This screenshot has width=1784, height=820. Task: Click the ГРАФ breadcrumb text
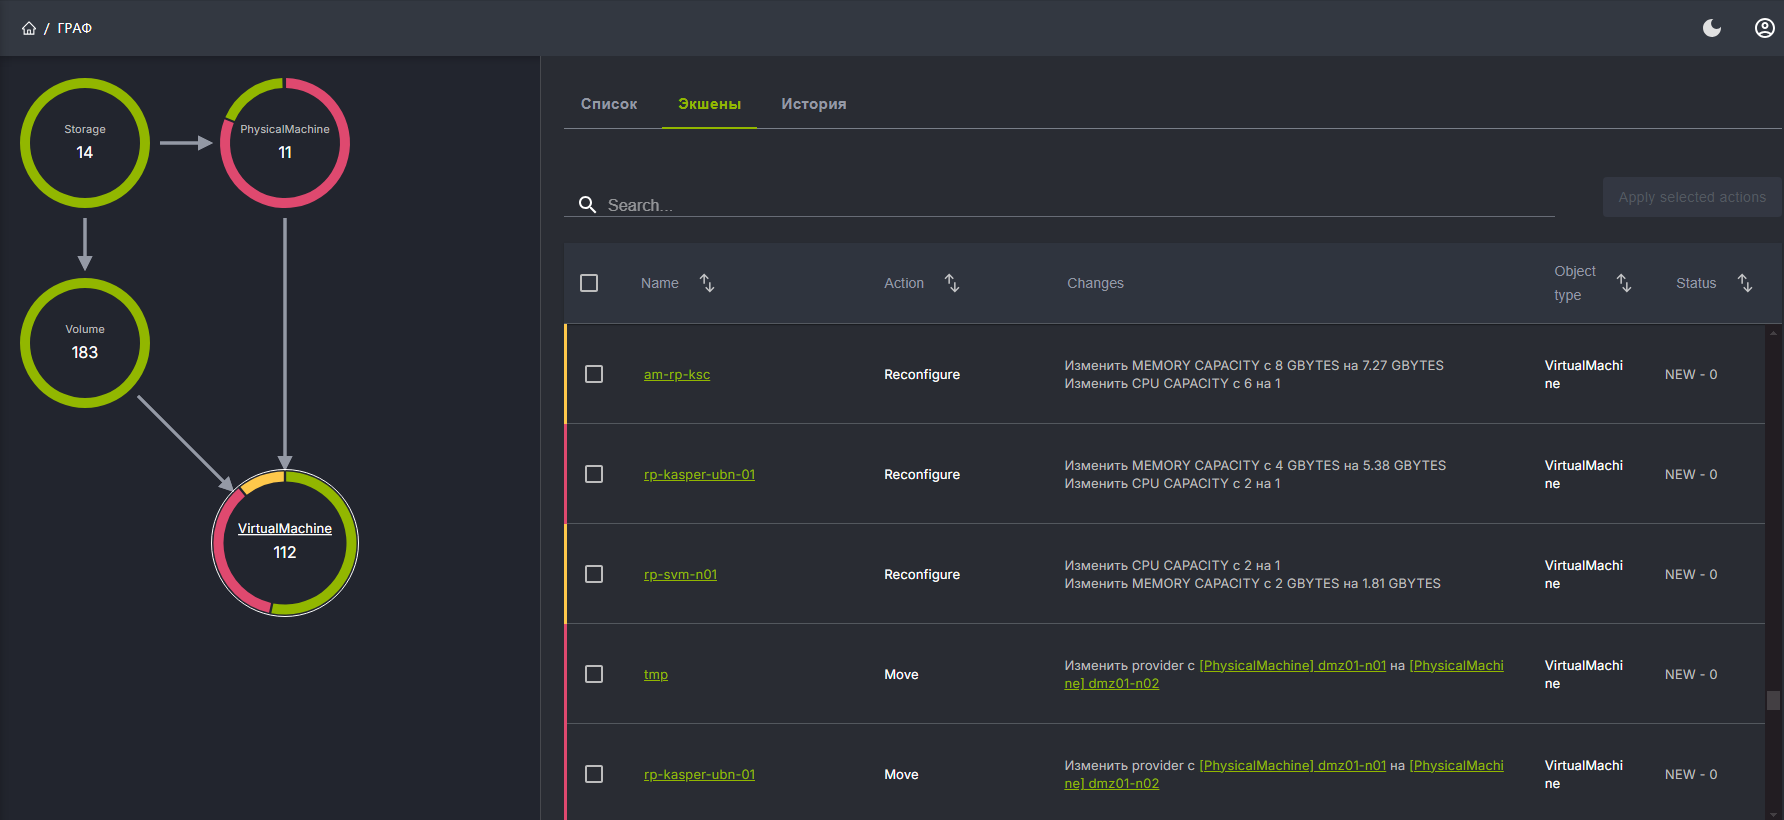(75, 28)
